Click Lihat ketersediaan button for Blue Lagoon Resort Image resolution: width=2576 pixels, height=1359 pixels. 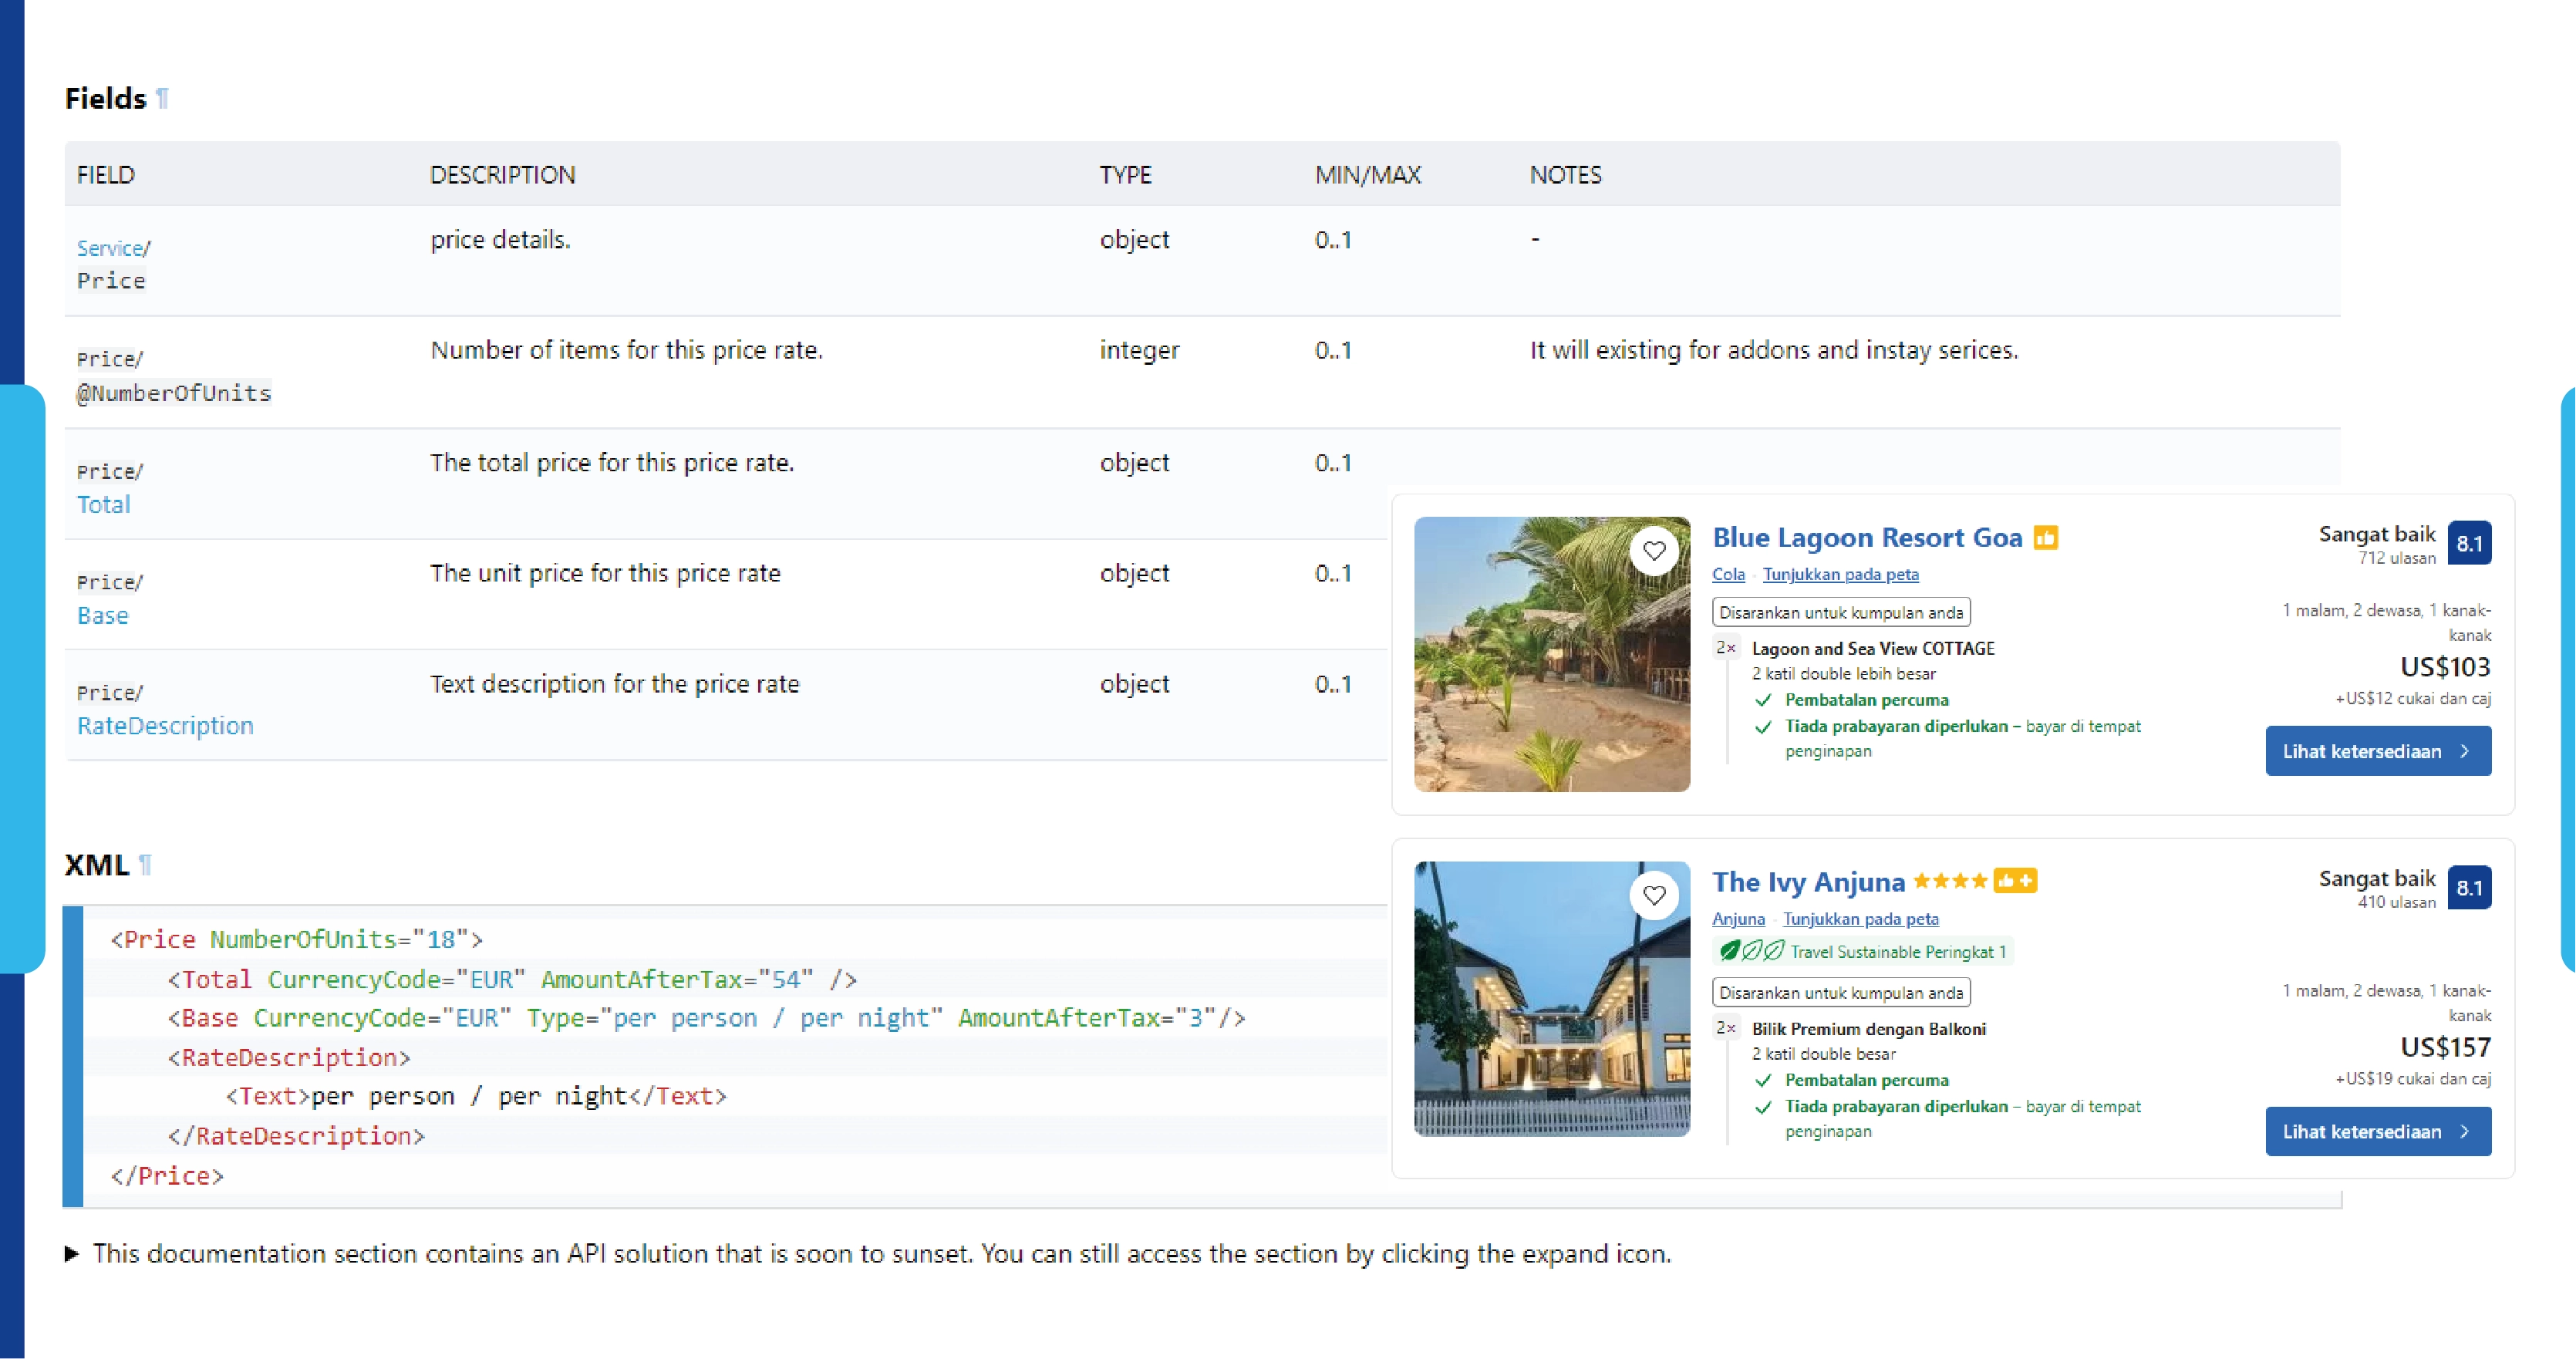[2378, 751]
